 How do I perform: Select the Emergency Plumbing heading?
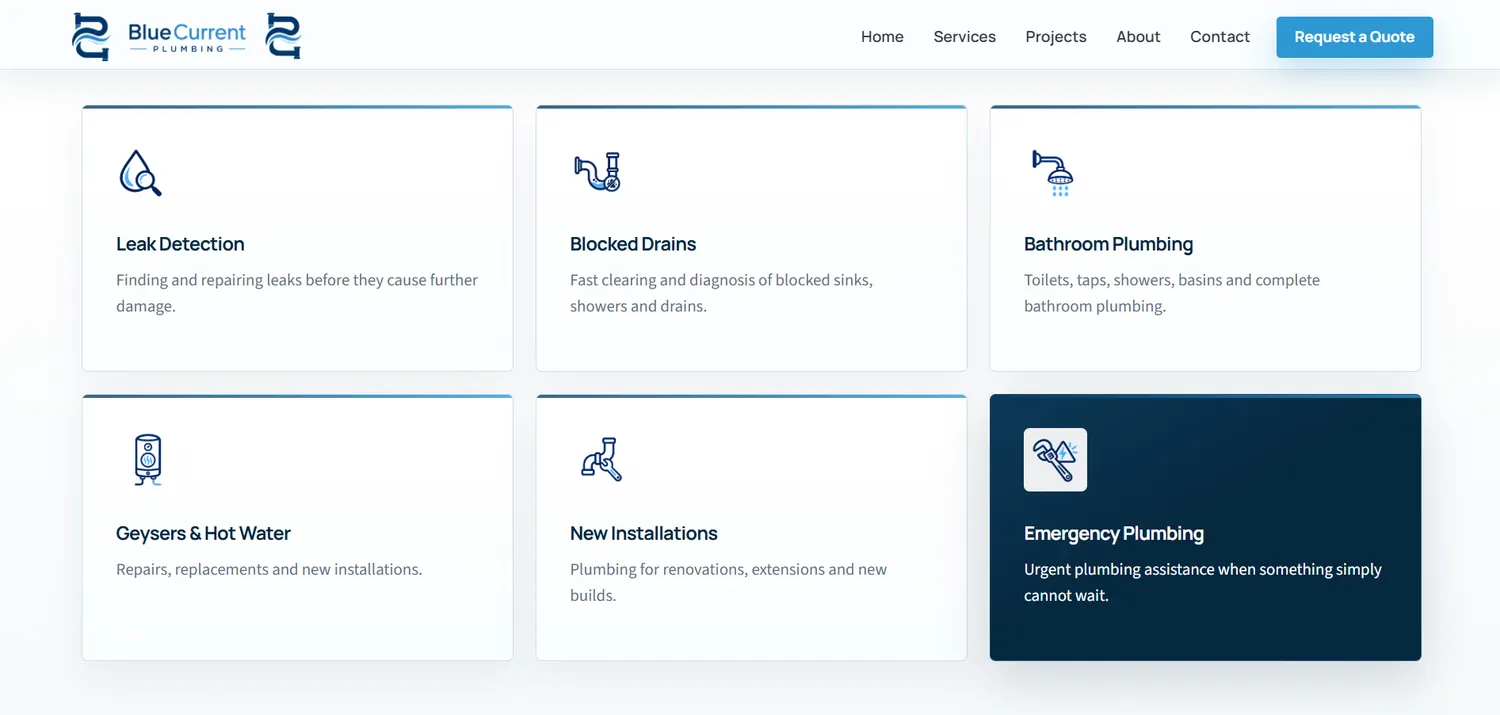[x=1114, y=533]
